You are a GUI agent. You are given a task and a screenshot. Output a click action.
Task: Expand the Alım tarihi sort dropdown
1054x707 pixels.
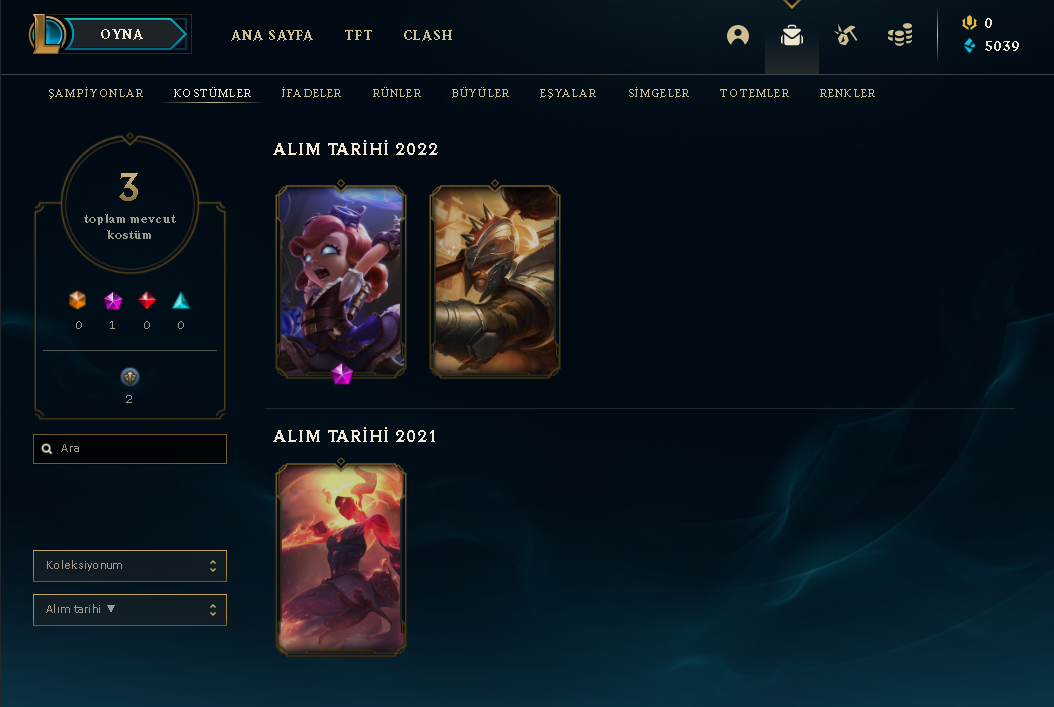pyautogui.click(x=130, y=610)
